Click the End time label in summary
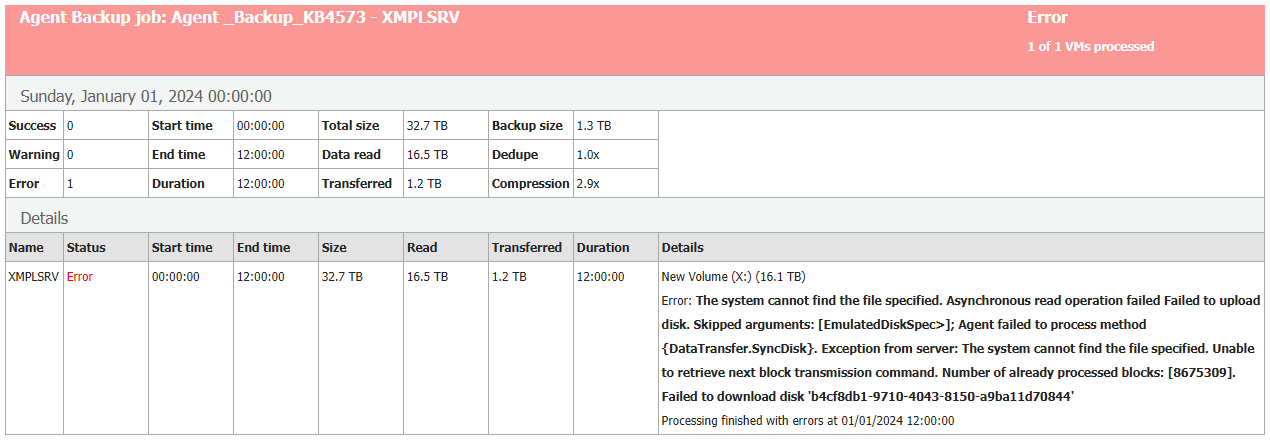Image resolution: width=1270 pixels, height=440 pixels. [179, 155]
